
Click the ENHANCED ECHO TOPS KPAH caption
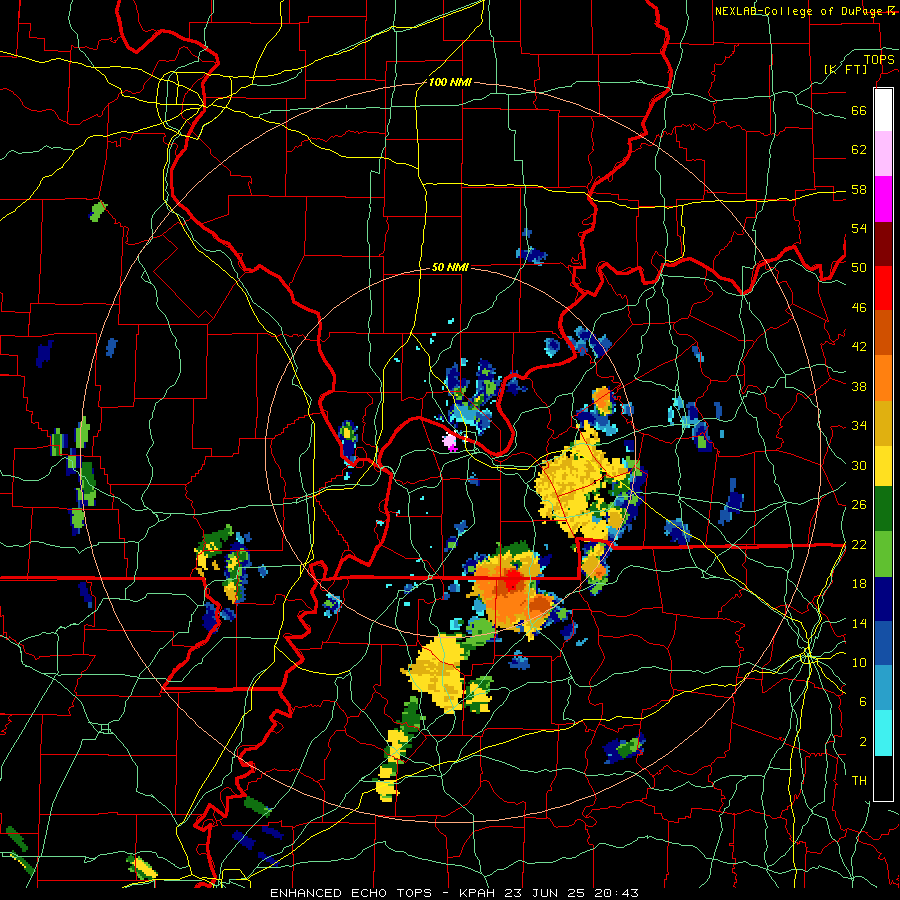[x=454, y=893]
